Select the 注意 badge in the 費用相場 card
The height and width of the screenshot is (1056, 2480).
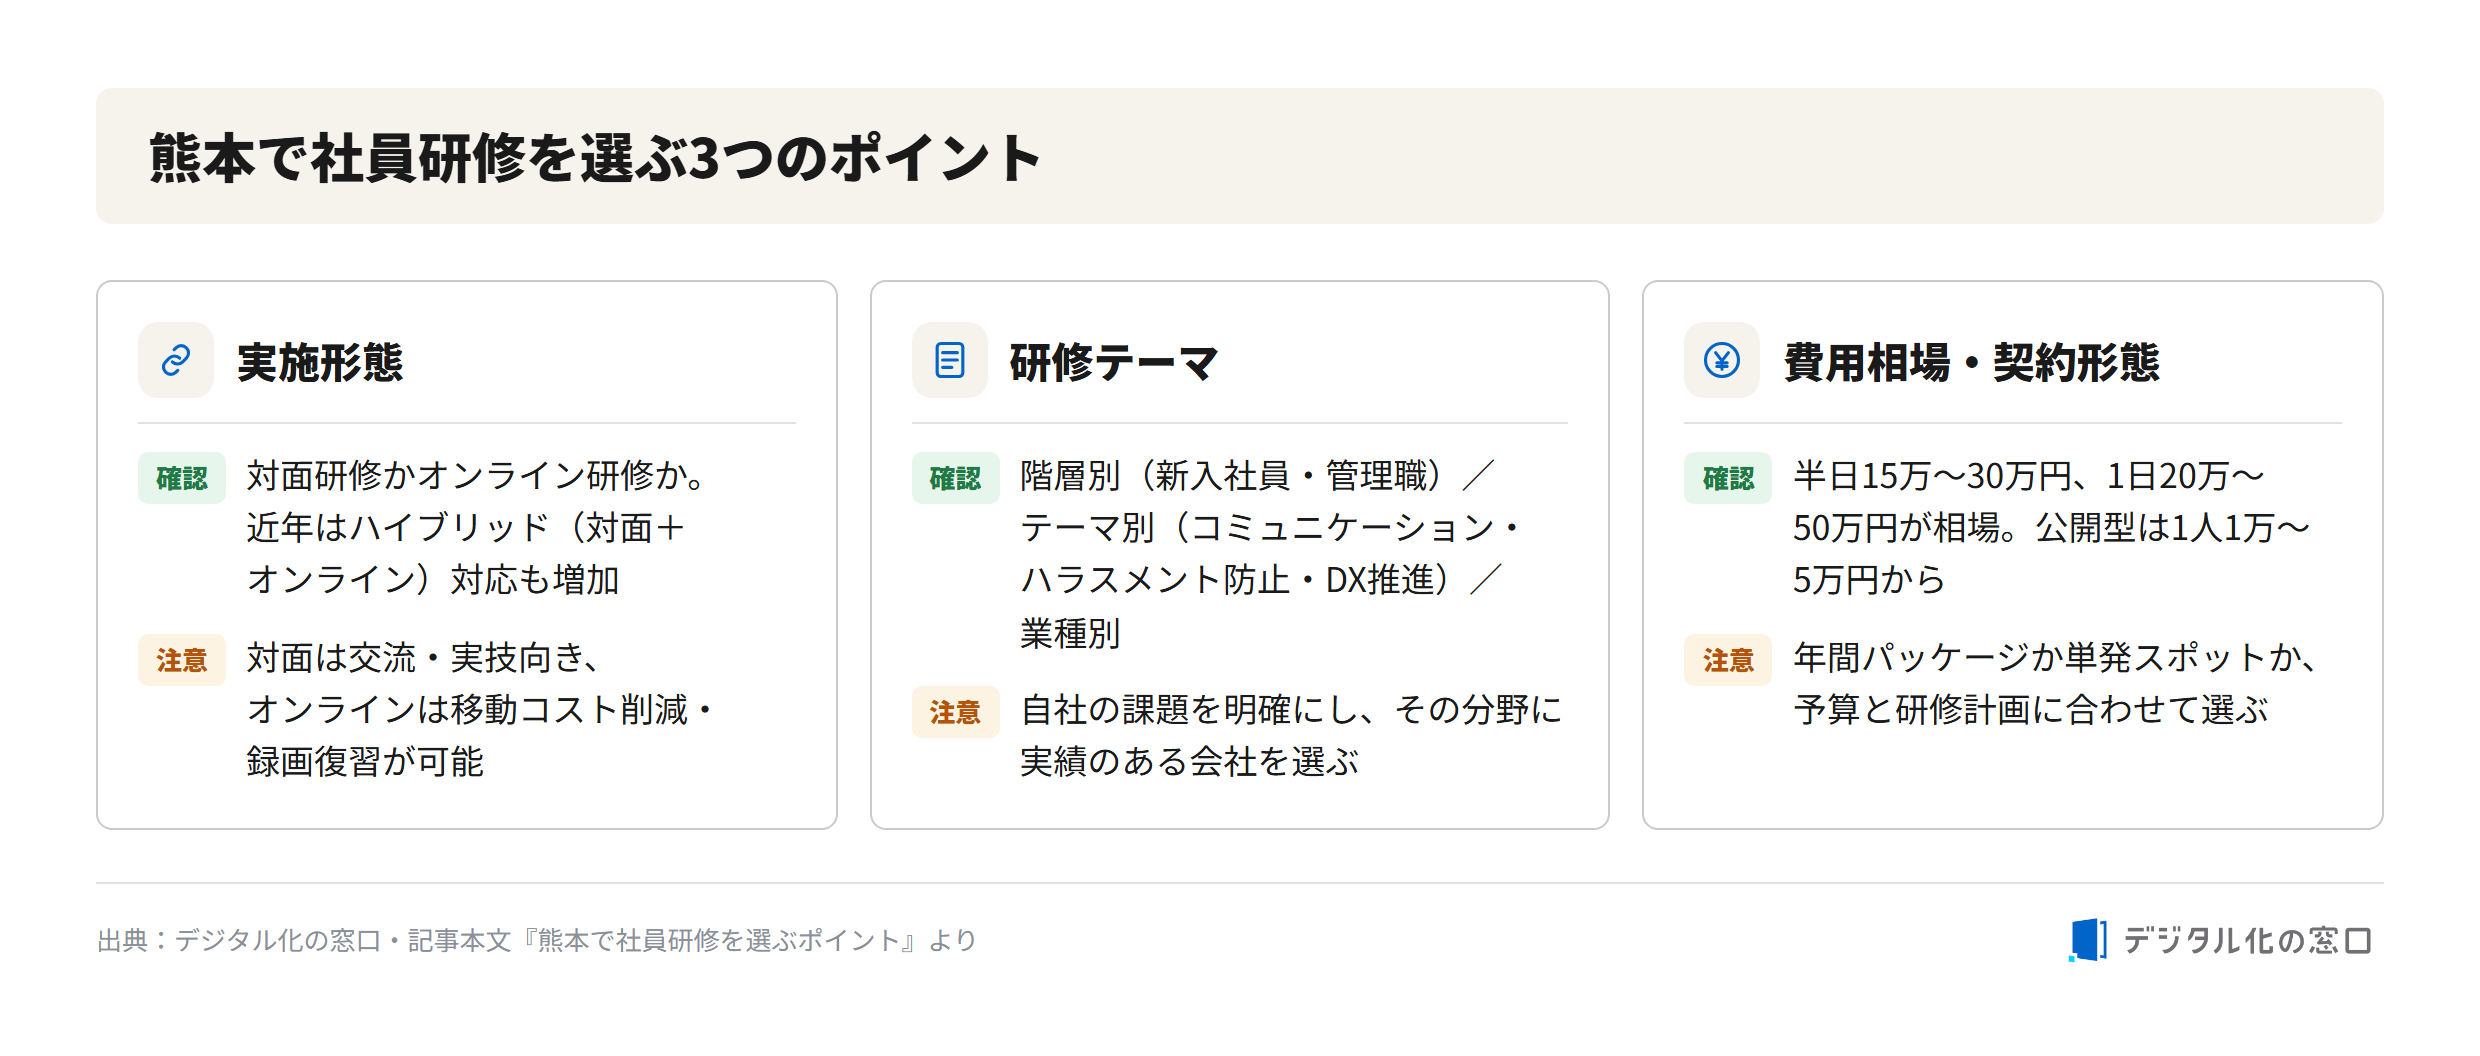click(x=1728, y=660)
